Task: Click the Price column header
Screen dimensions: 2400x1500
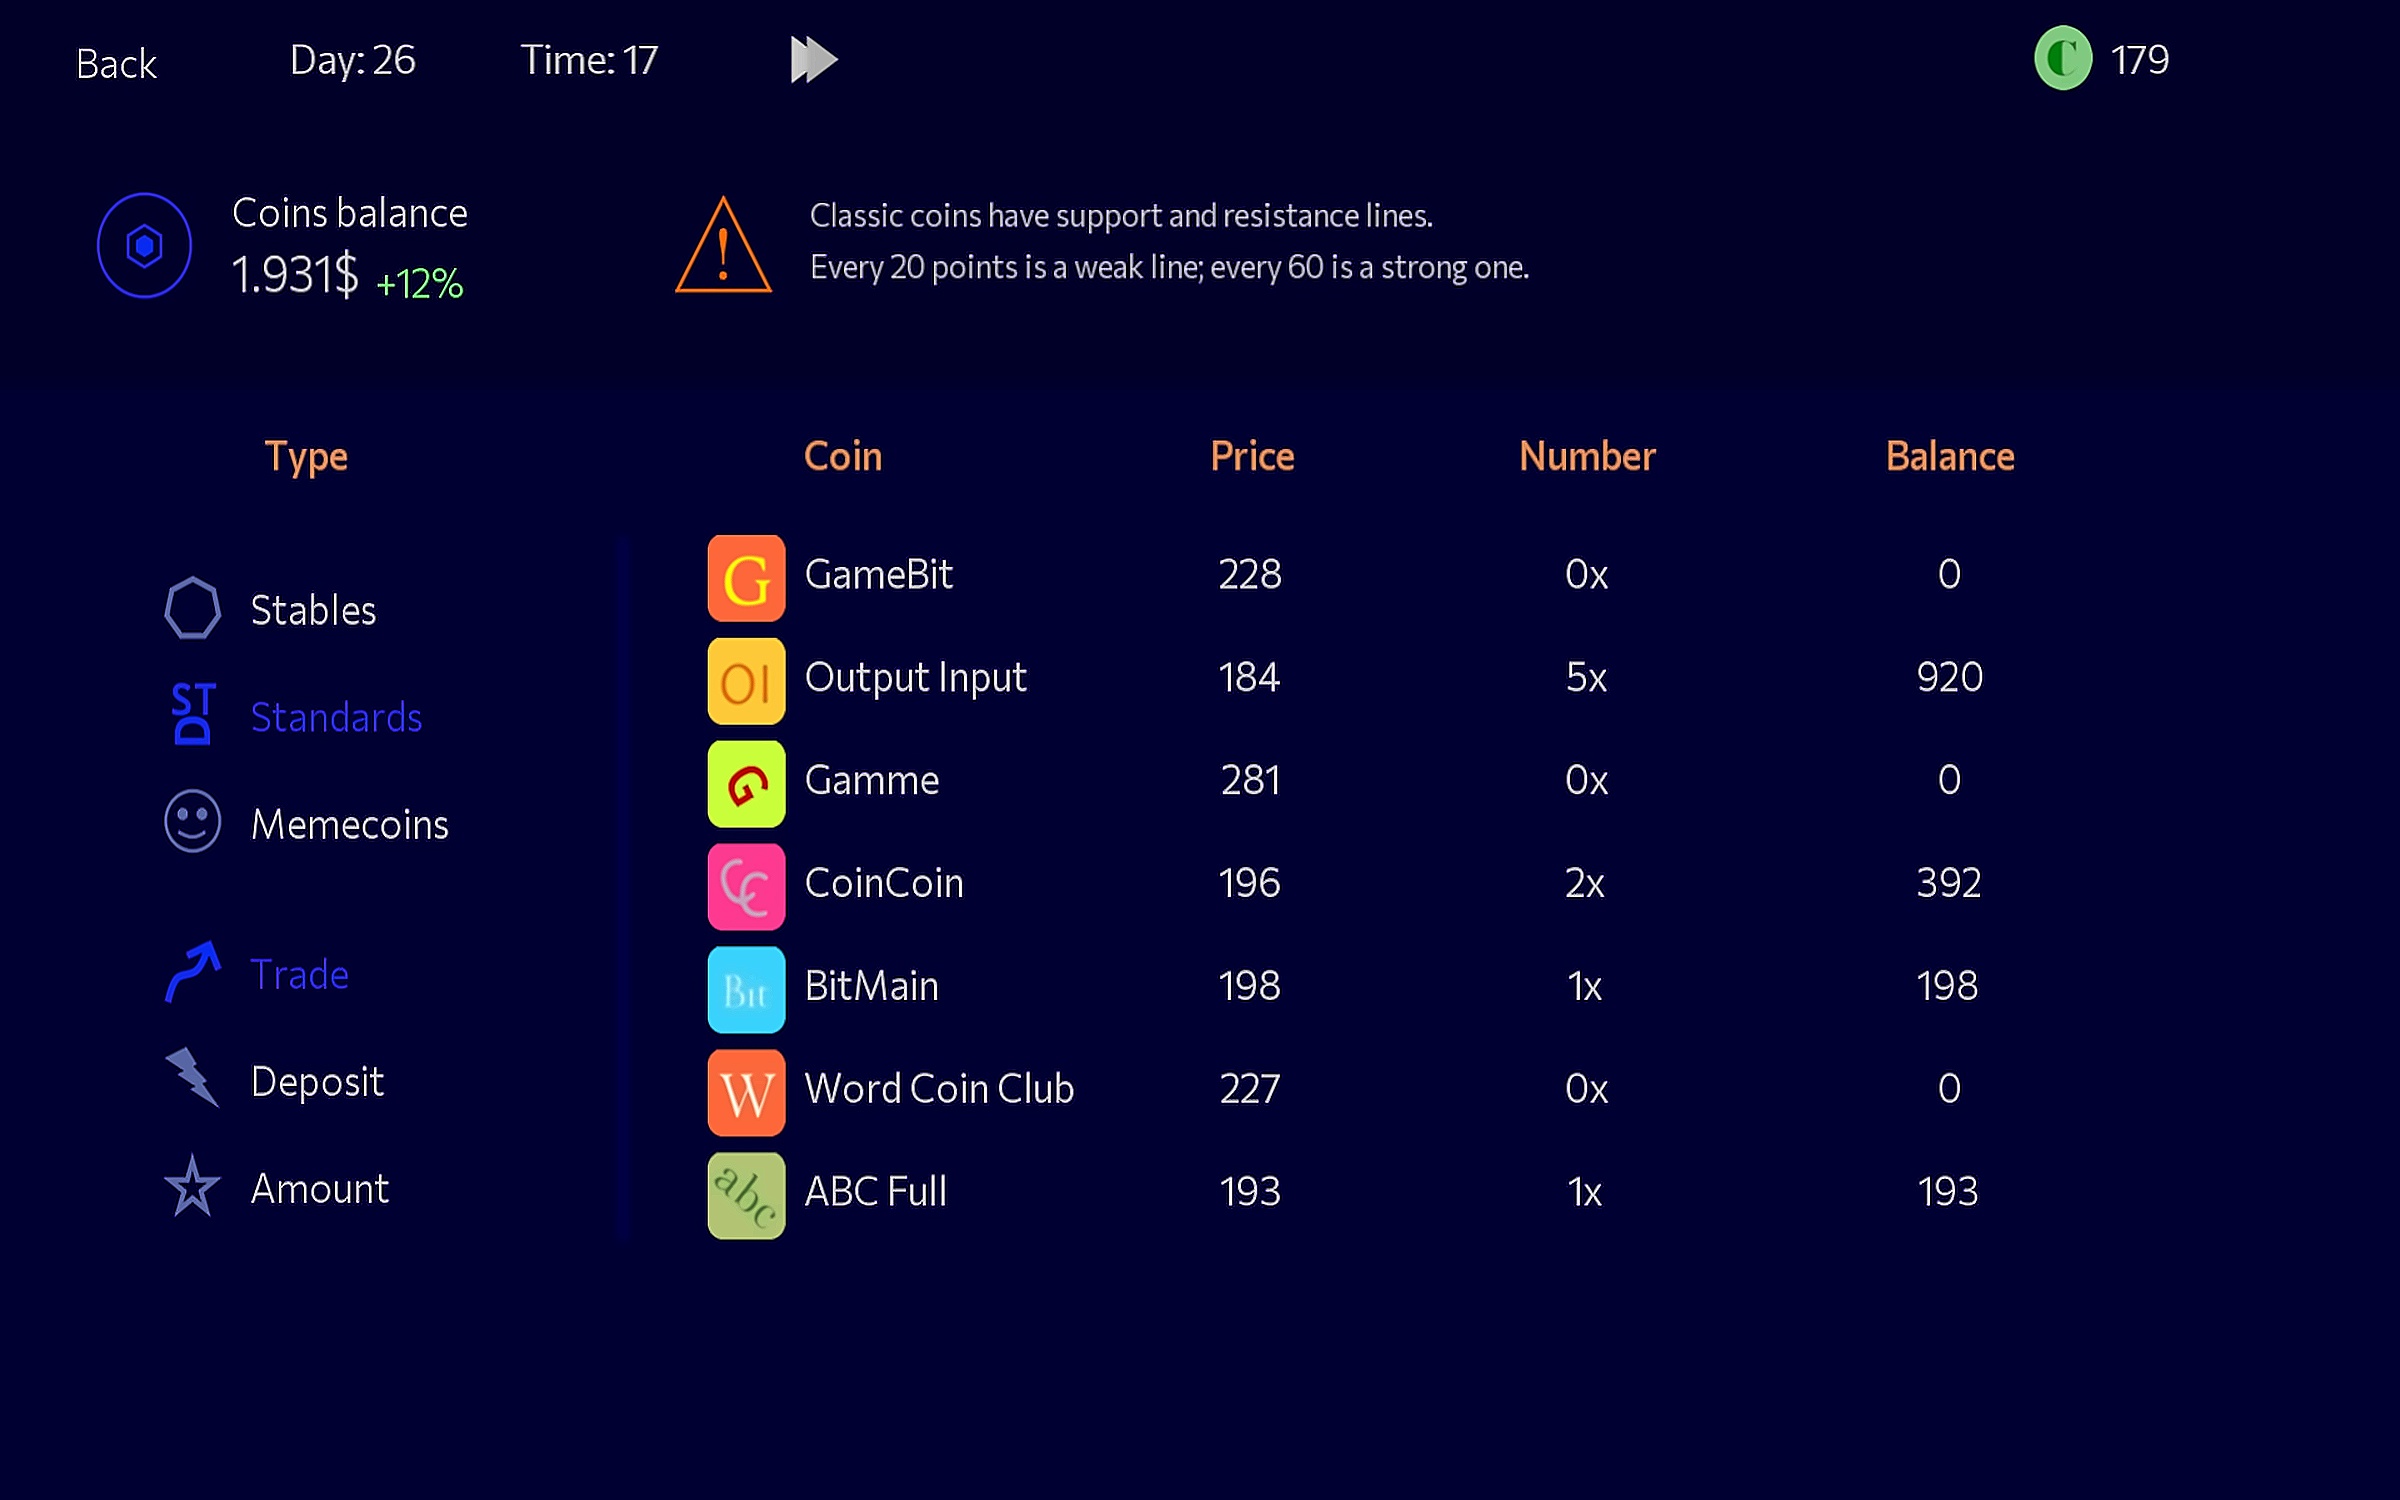Action: (1252, 457)
